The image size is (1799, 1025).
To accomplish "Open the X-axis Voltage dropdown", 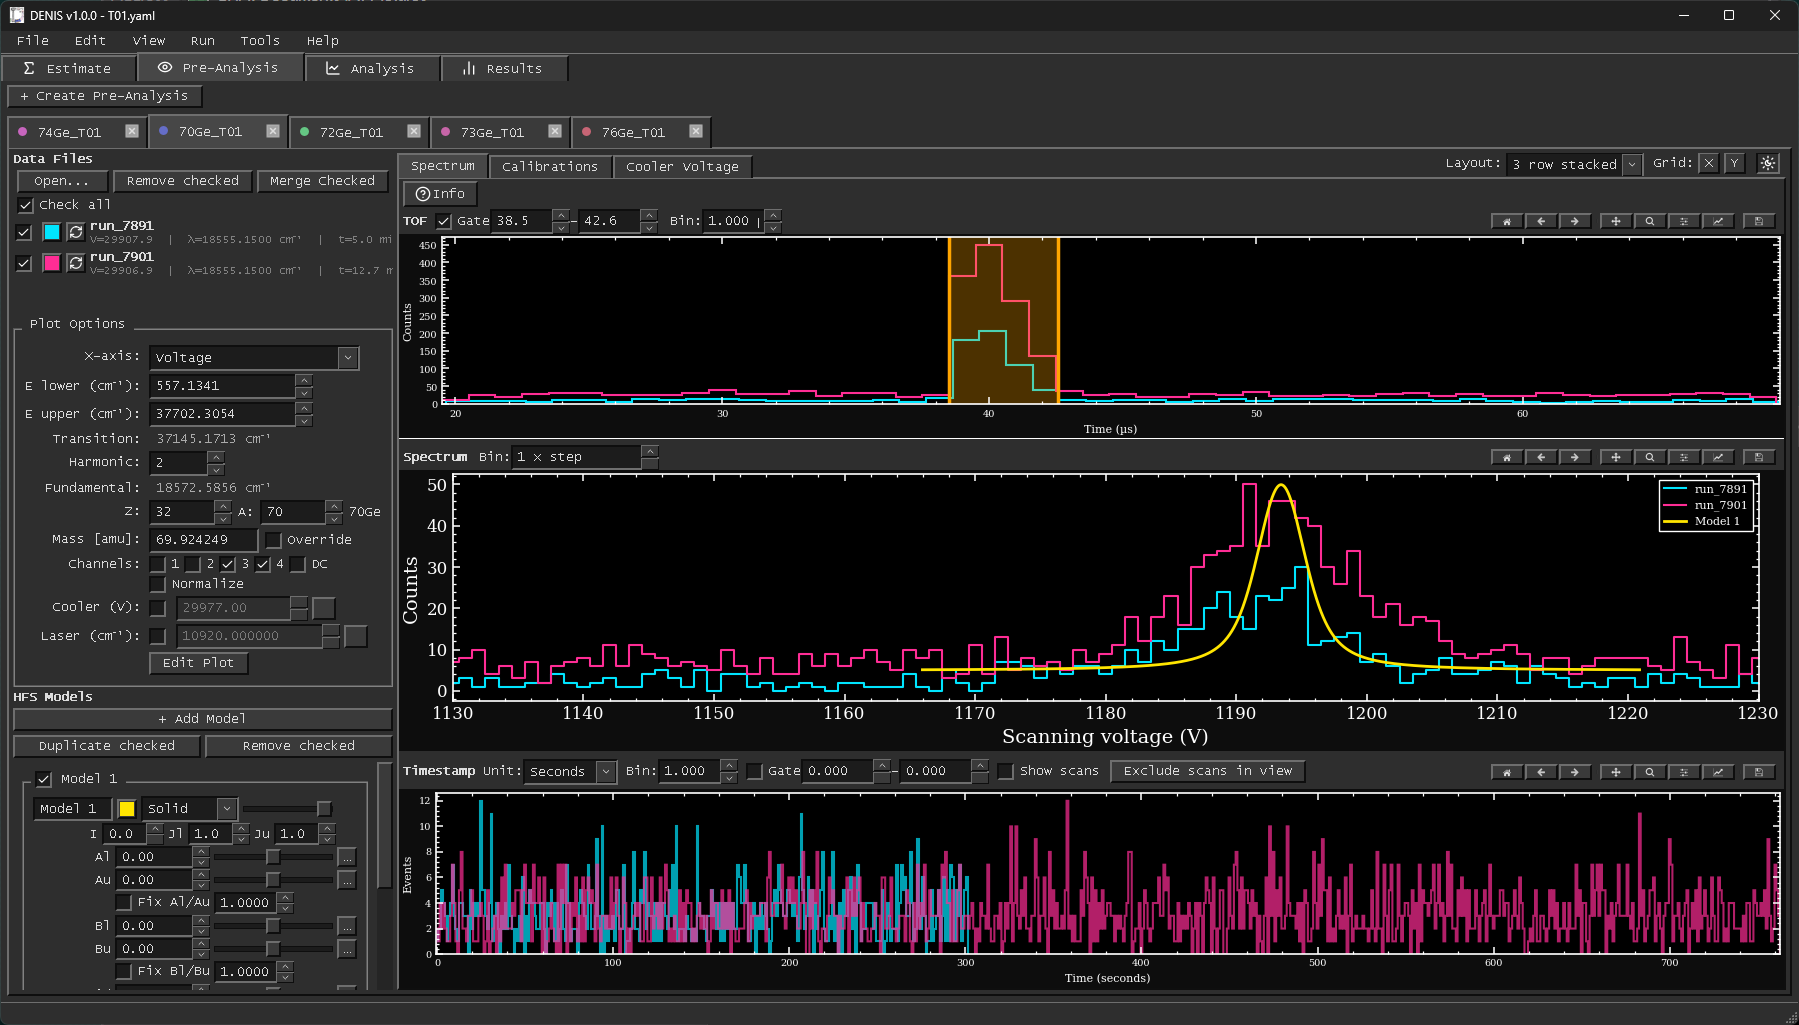I will 254,358.
